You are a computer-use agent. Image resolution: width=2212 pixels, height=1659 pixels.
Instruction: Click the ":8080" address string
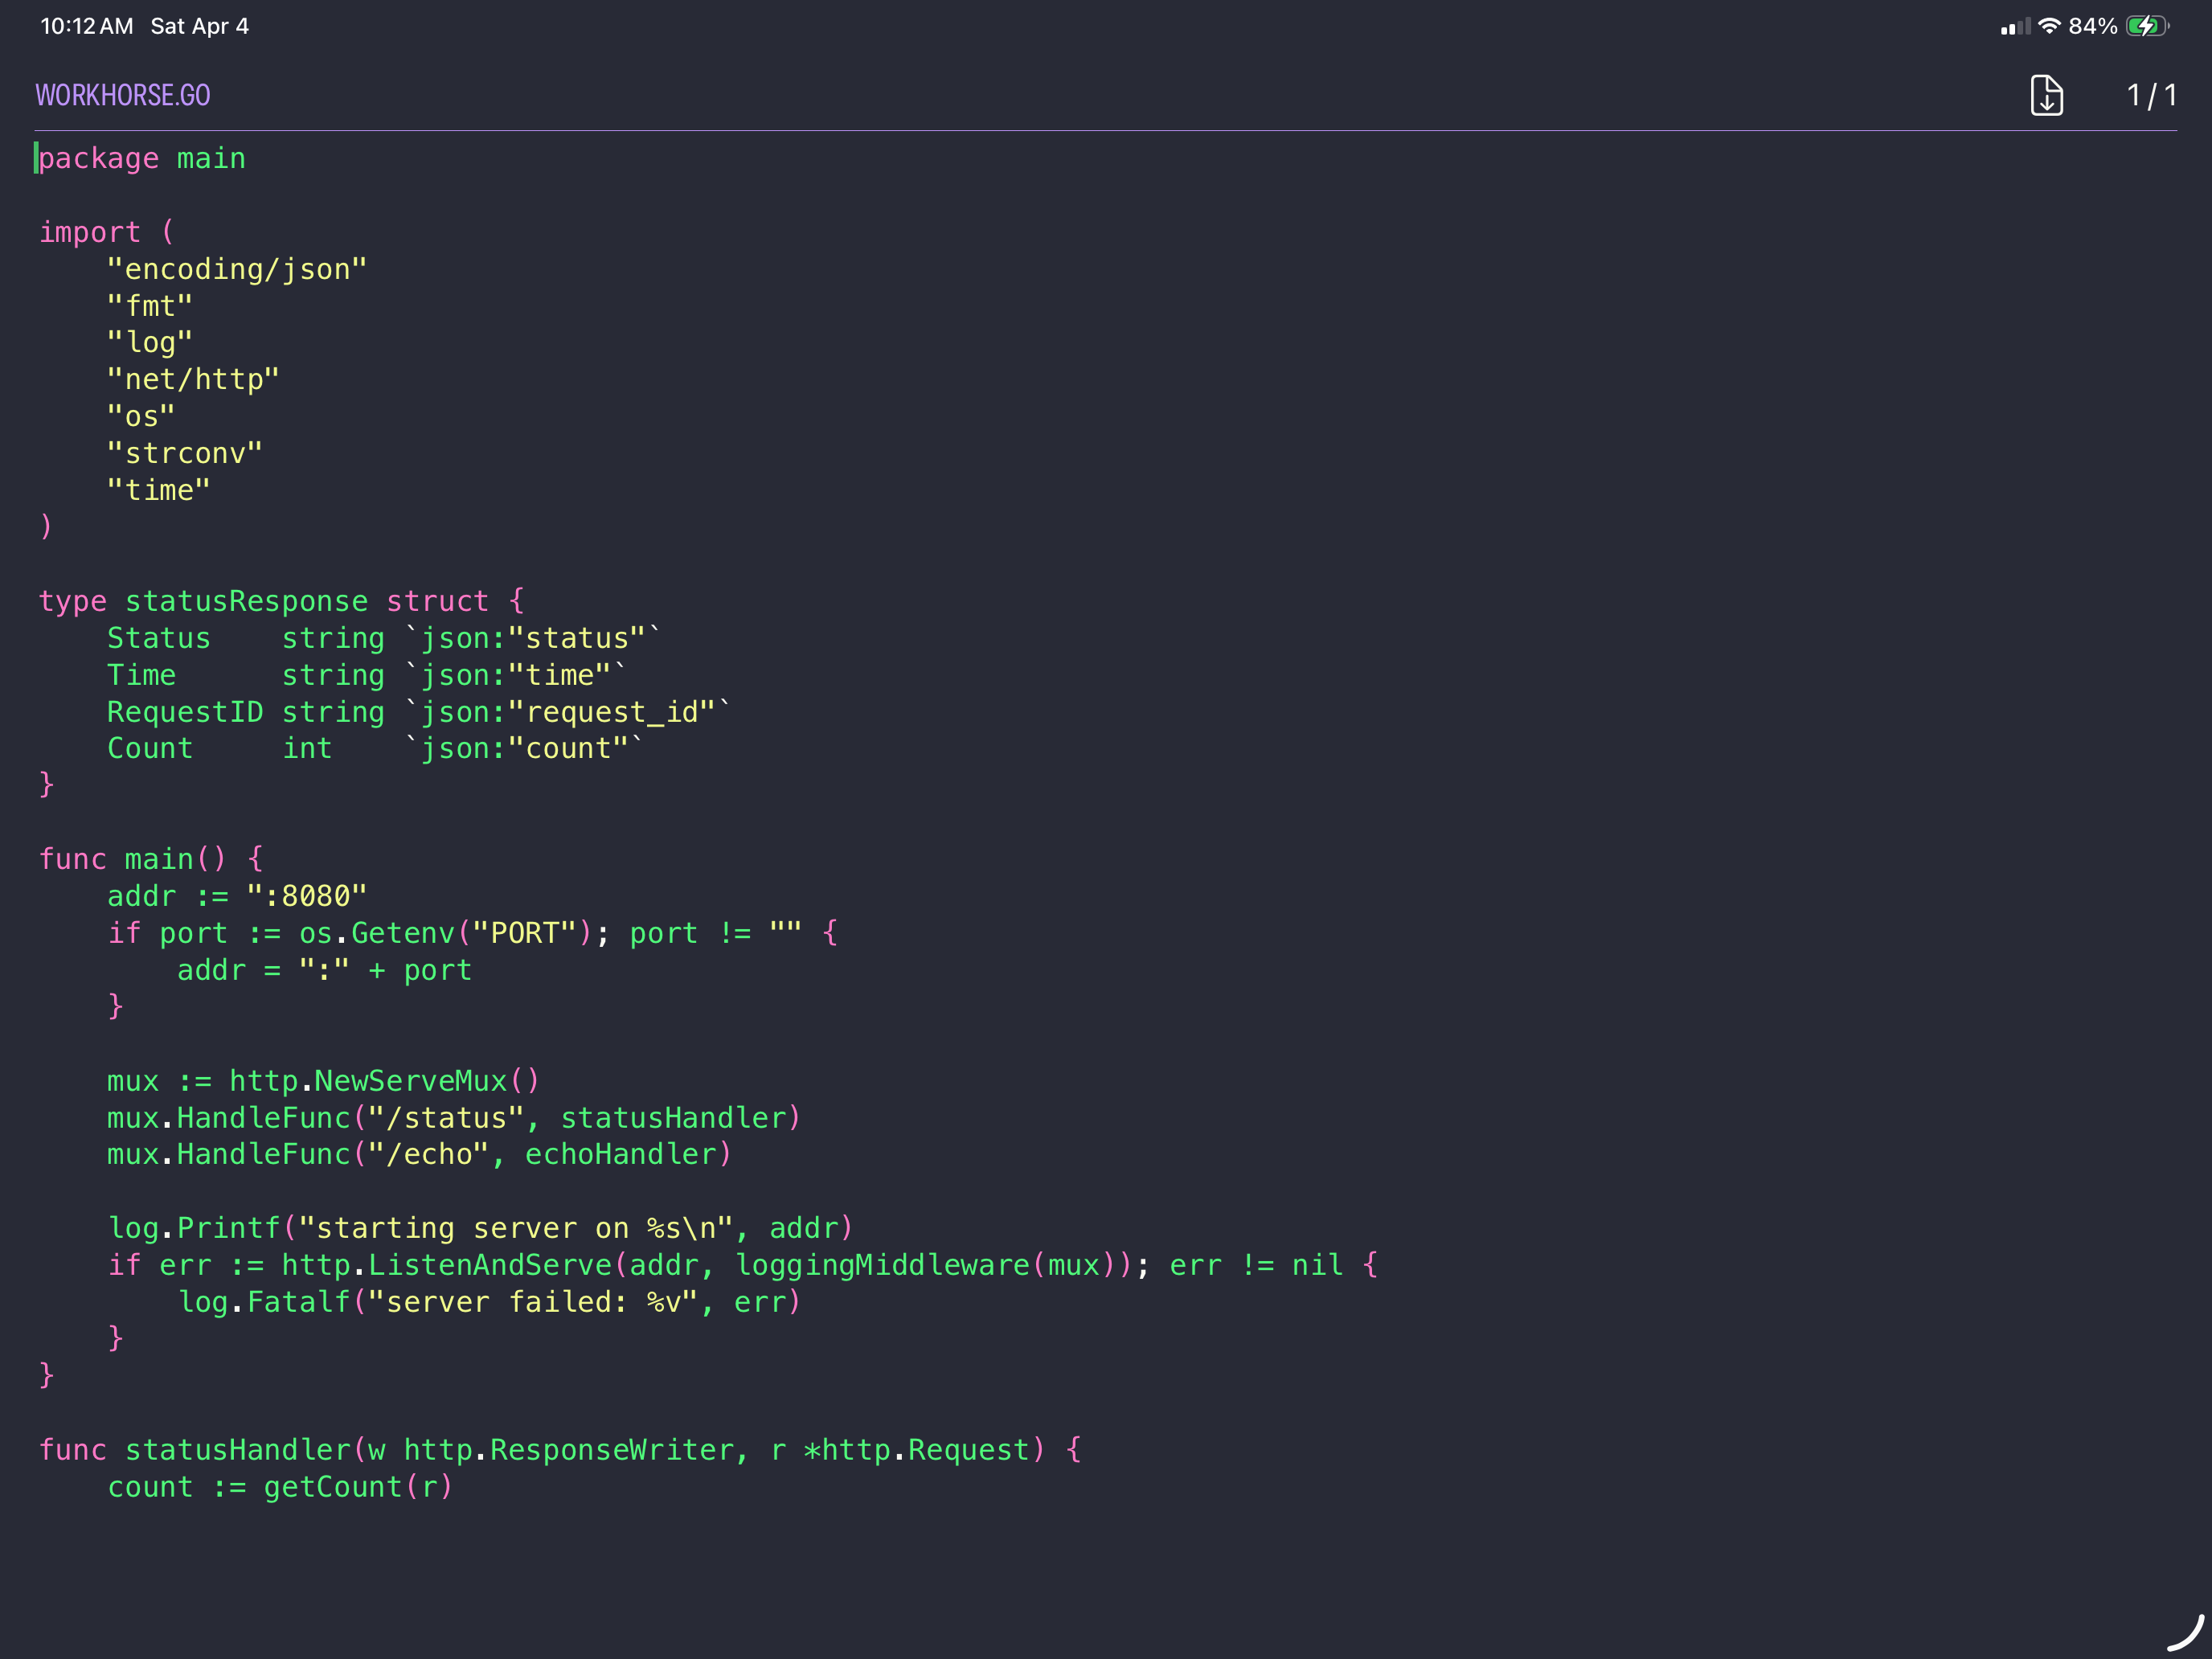[307, 896]
